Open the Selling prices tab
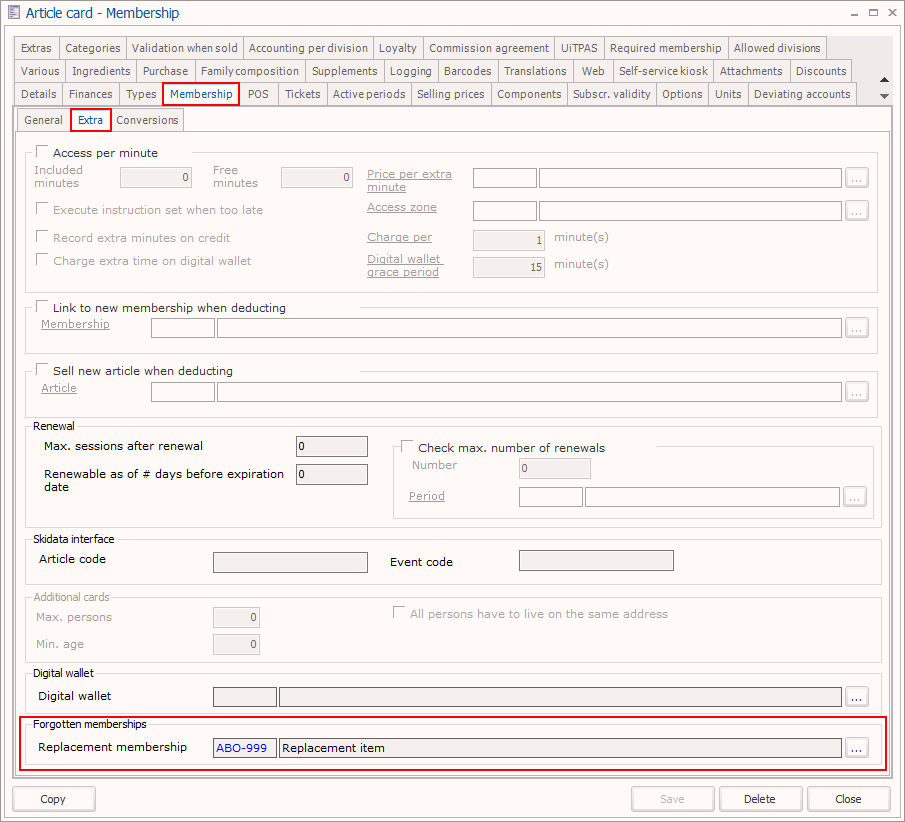 [450, 94]
